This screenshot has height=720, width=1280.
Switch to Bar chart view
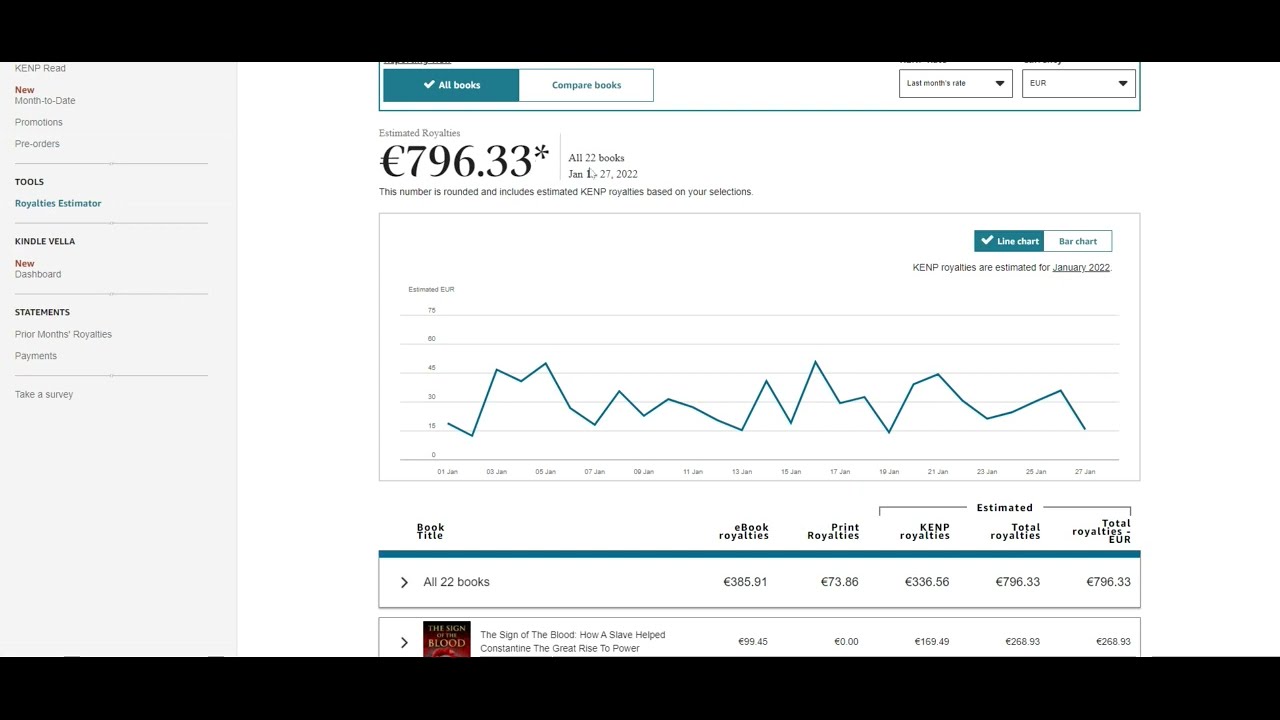tap(1077, 241)
